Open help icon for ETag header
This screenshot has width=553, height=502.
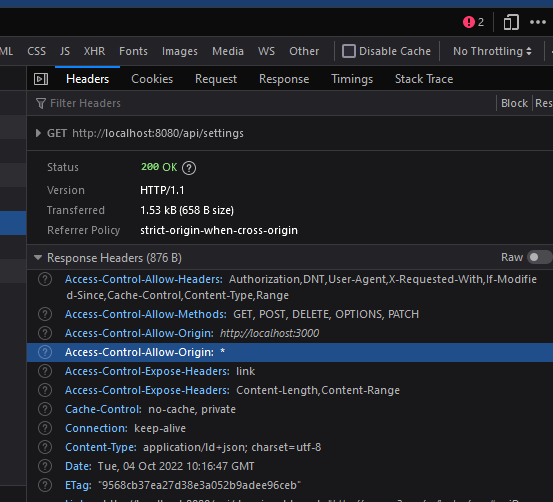(45, 485)
